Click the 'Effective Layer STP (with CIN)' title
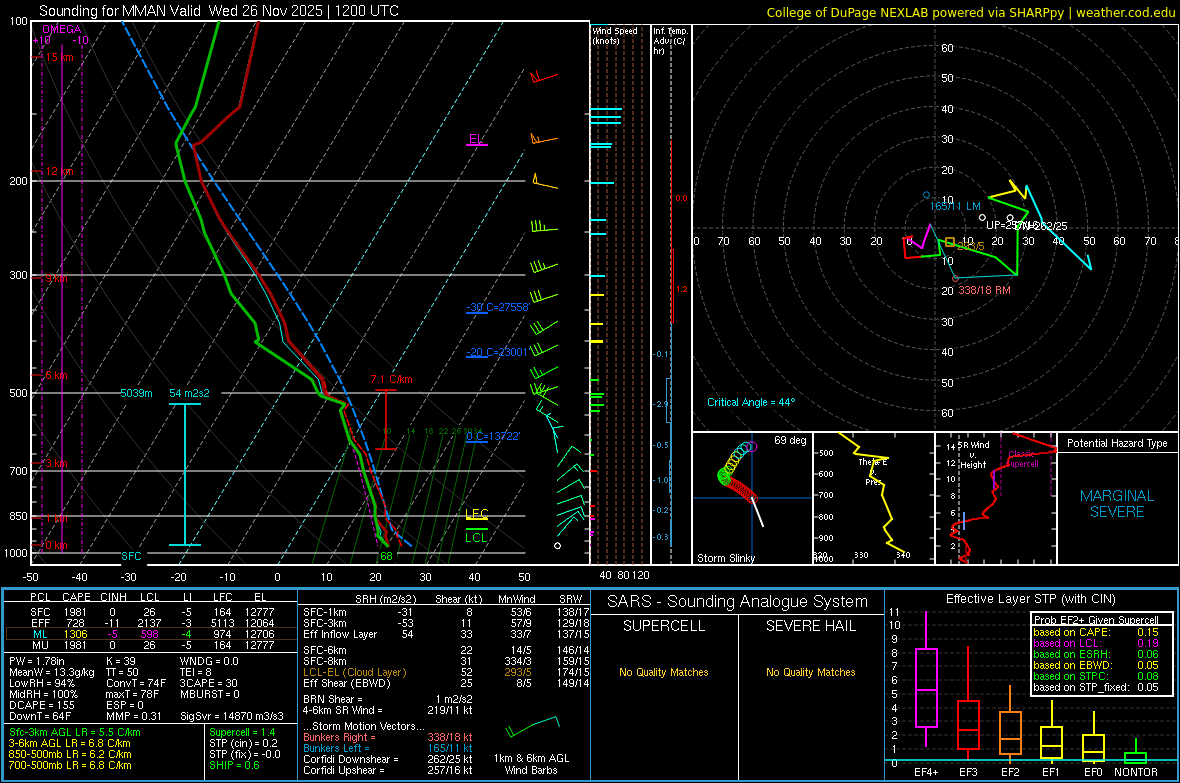Screen dimensions: 1180x783 (x=1030, y=599)
